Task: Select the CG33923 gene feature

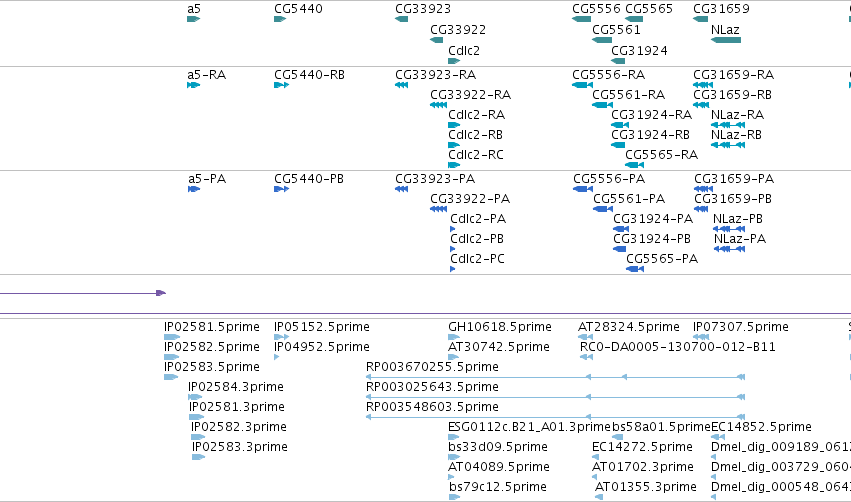Action: click(402, 19)
